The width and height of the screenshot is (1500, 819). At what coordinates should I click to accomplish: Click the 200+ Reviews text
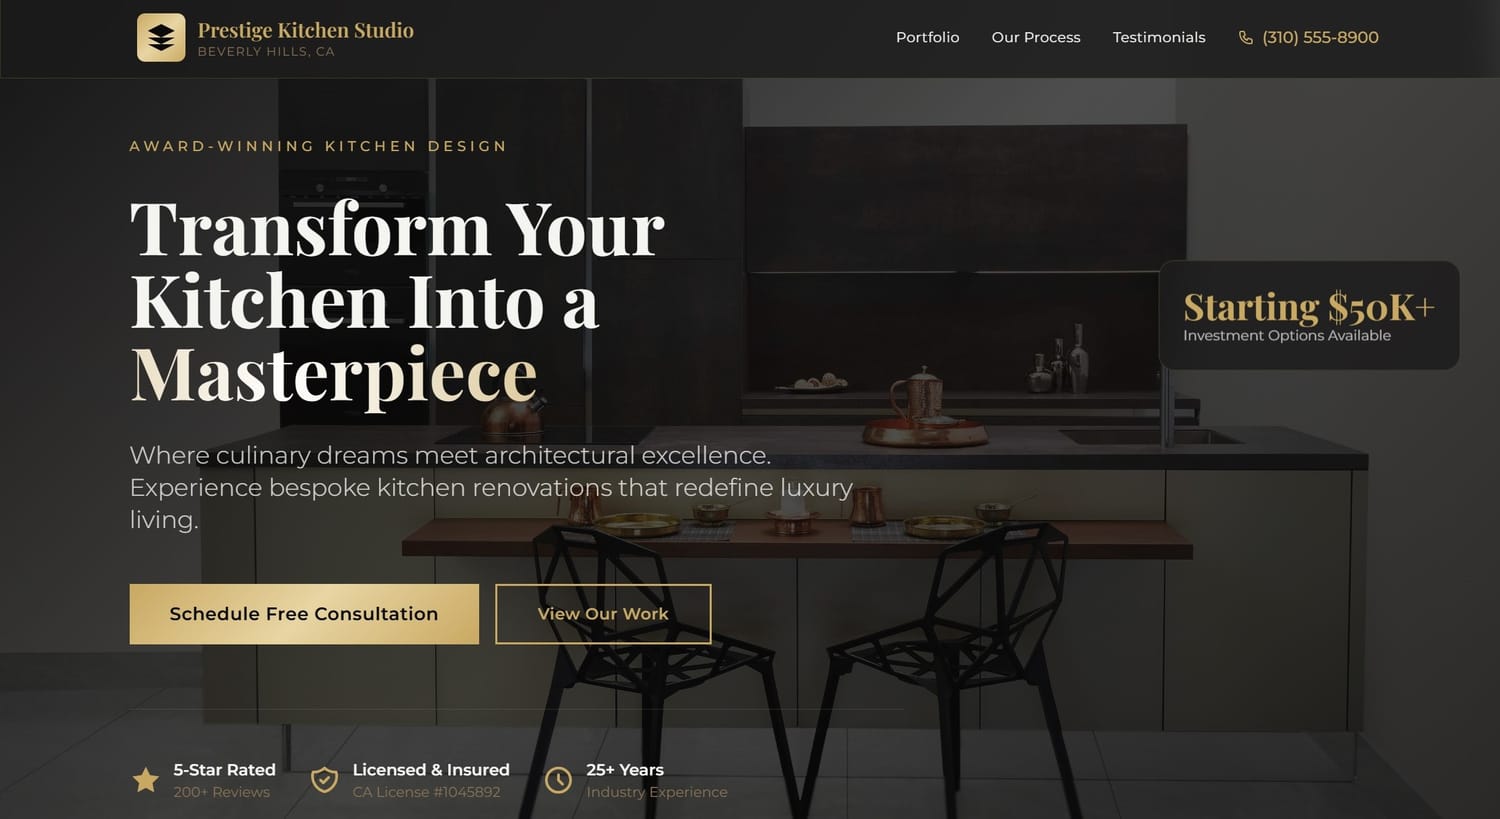pyautogui.click(x=221, y=792)
